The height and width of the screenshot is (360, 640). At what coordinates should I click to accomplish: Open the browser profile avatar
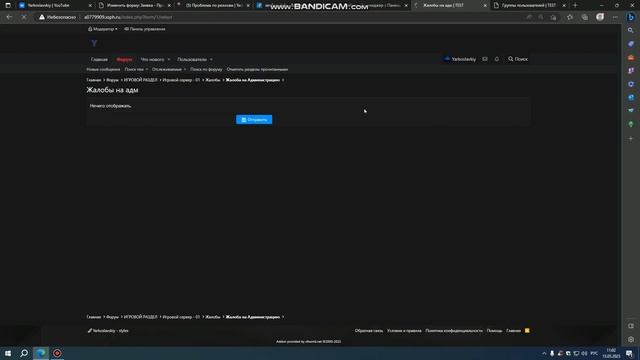(600, 17)
